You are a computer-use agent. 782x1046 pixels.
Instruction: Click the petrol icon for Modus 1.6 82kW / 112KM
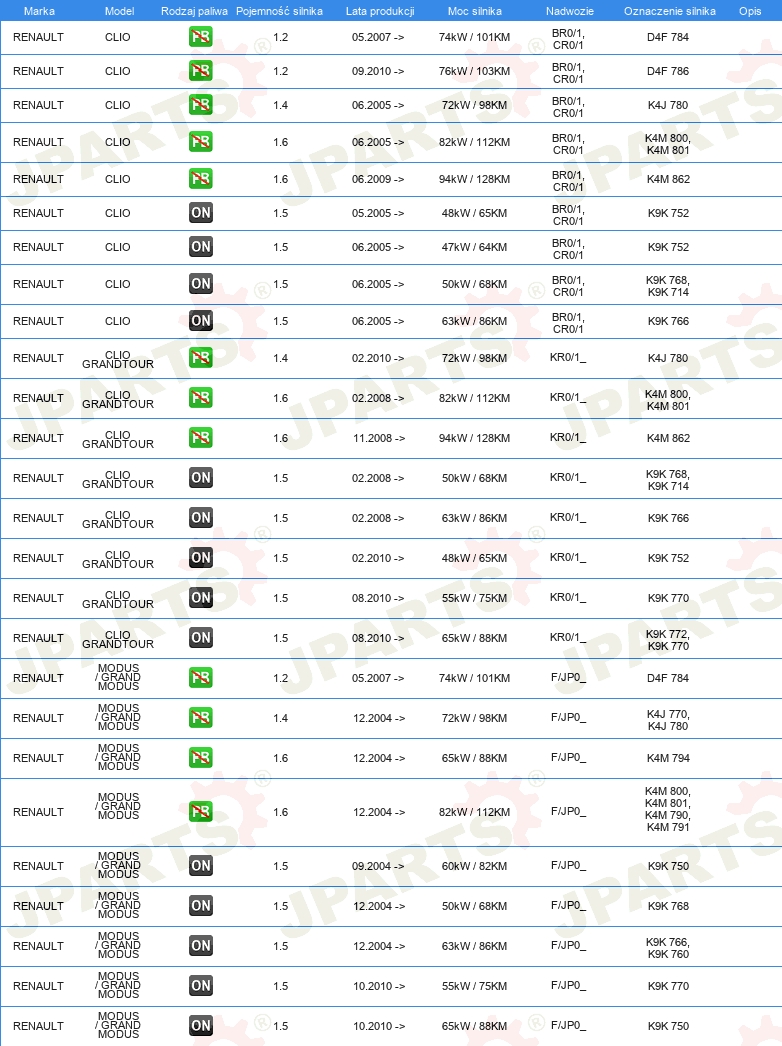pyautogui.click(x=201, y=812)
